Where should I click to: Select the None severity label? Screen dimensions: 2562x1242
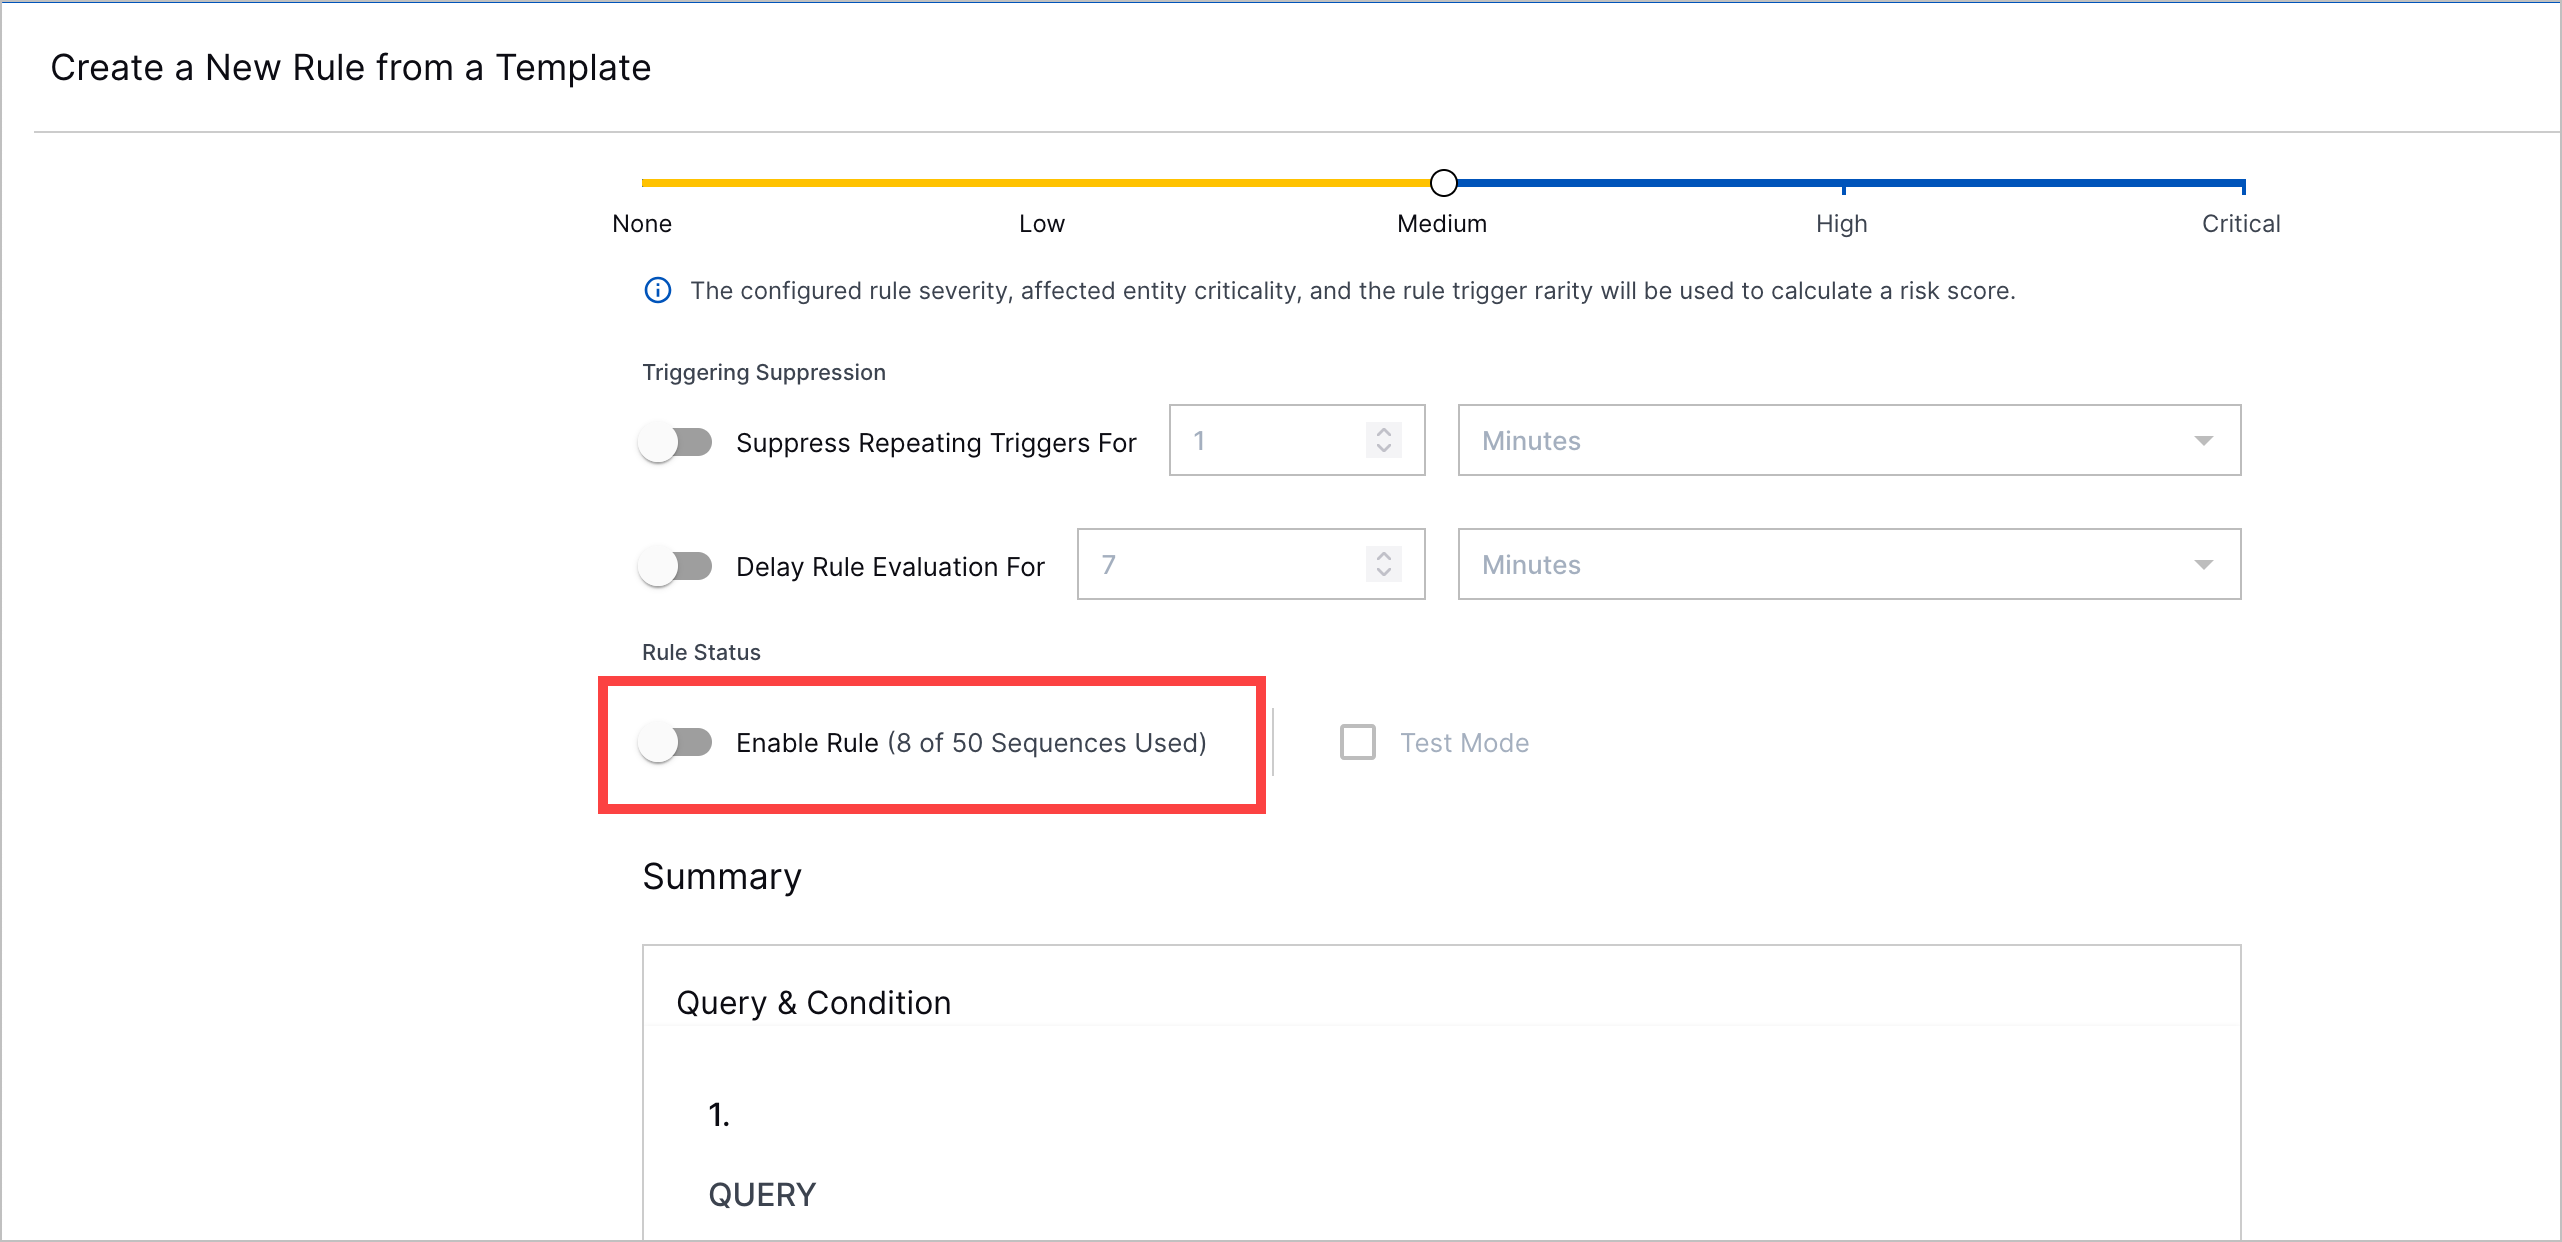[642, 224]
